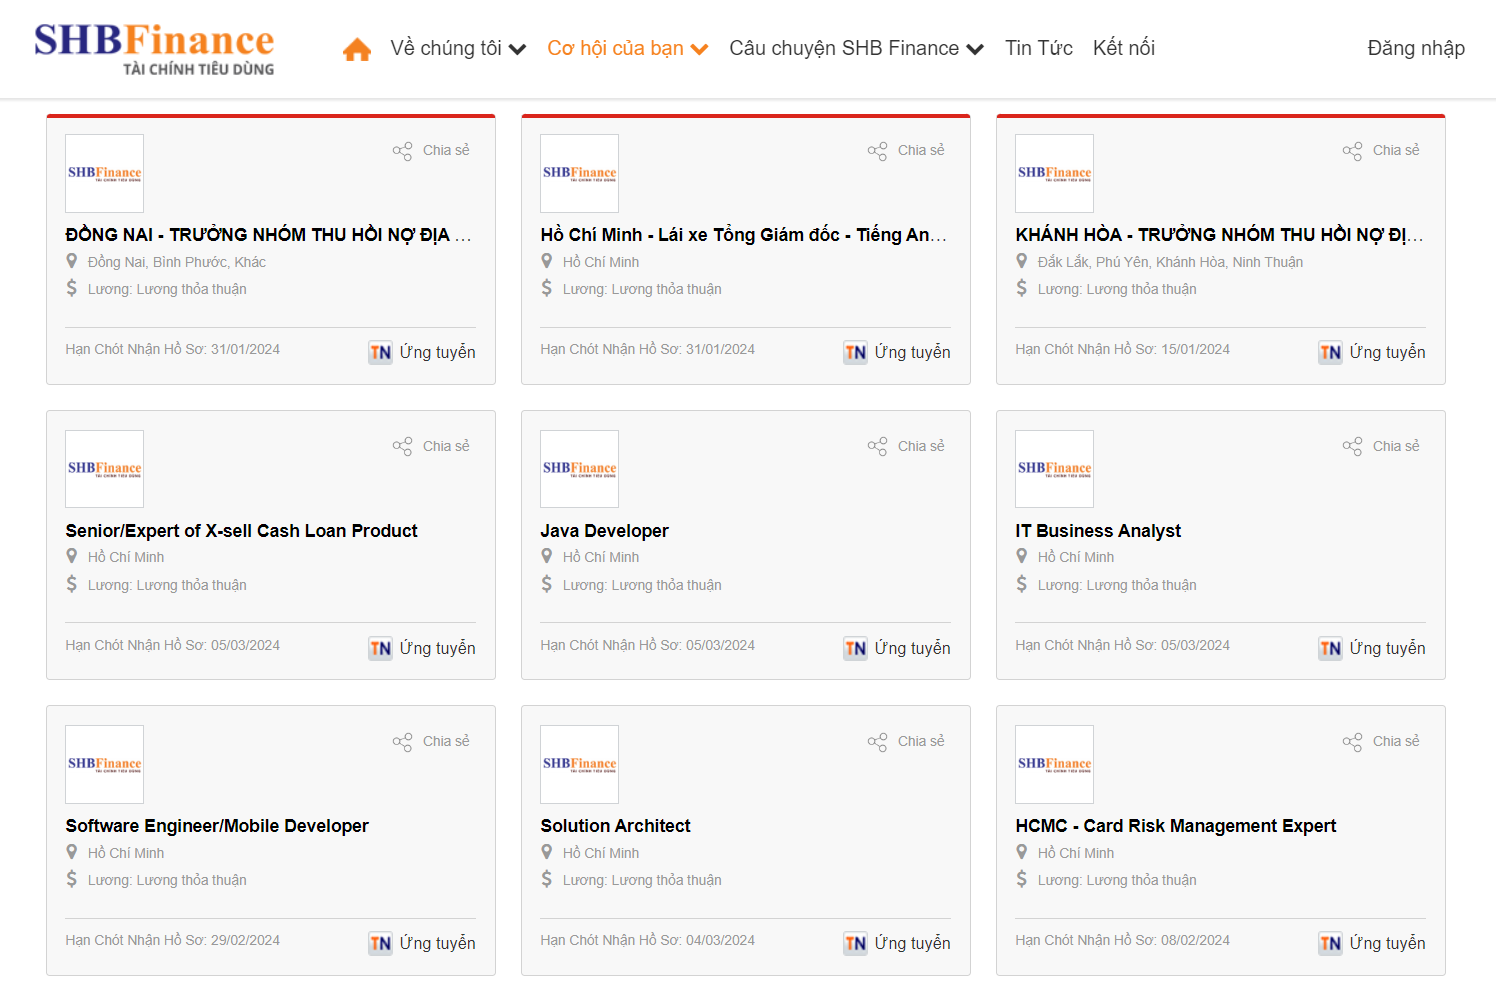Open the IT Business Analyst job title
The width and height of the screenshot is (1496, 997).
coord(1098,531)
